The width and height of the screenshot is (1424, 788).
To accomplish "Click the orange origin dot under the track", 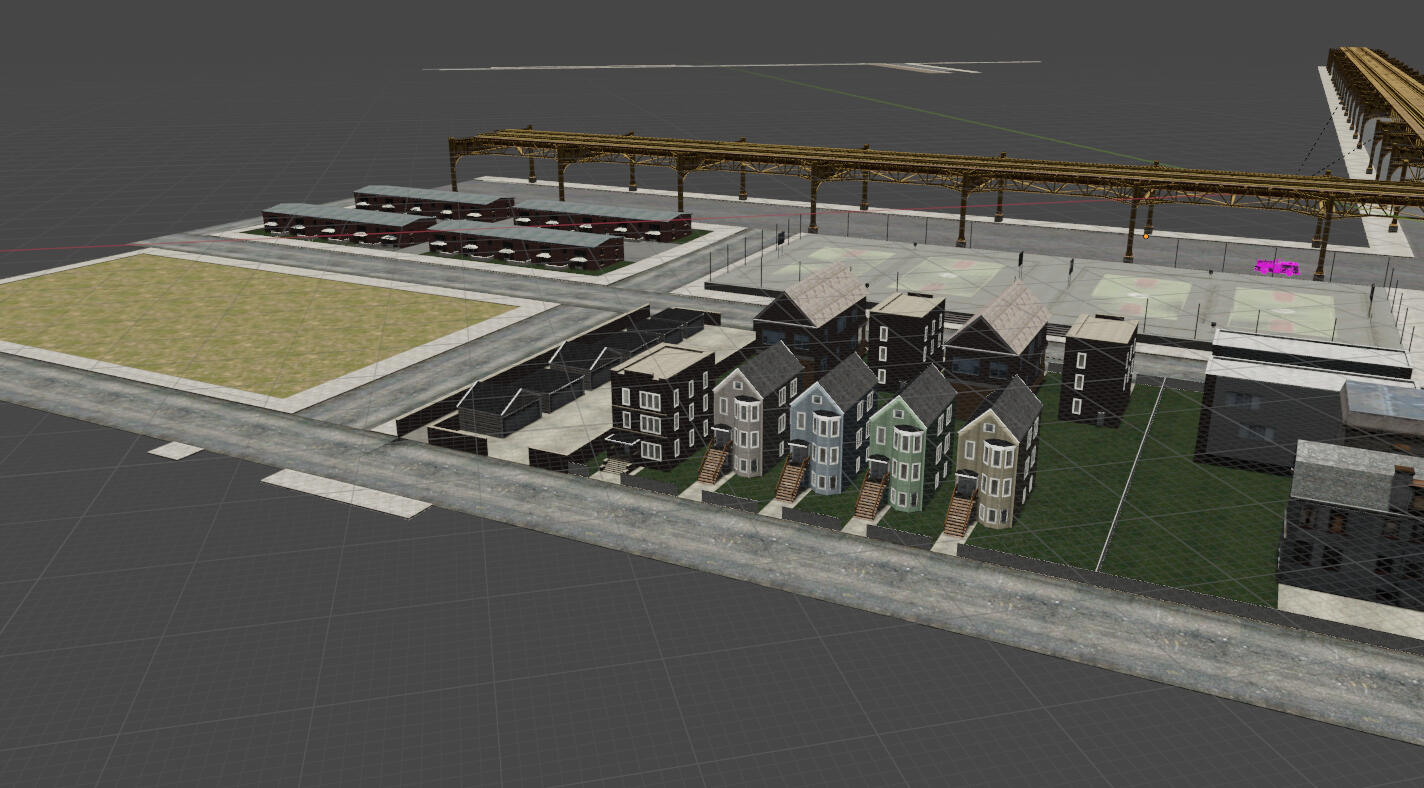I will tap(1145, 237).
